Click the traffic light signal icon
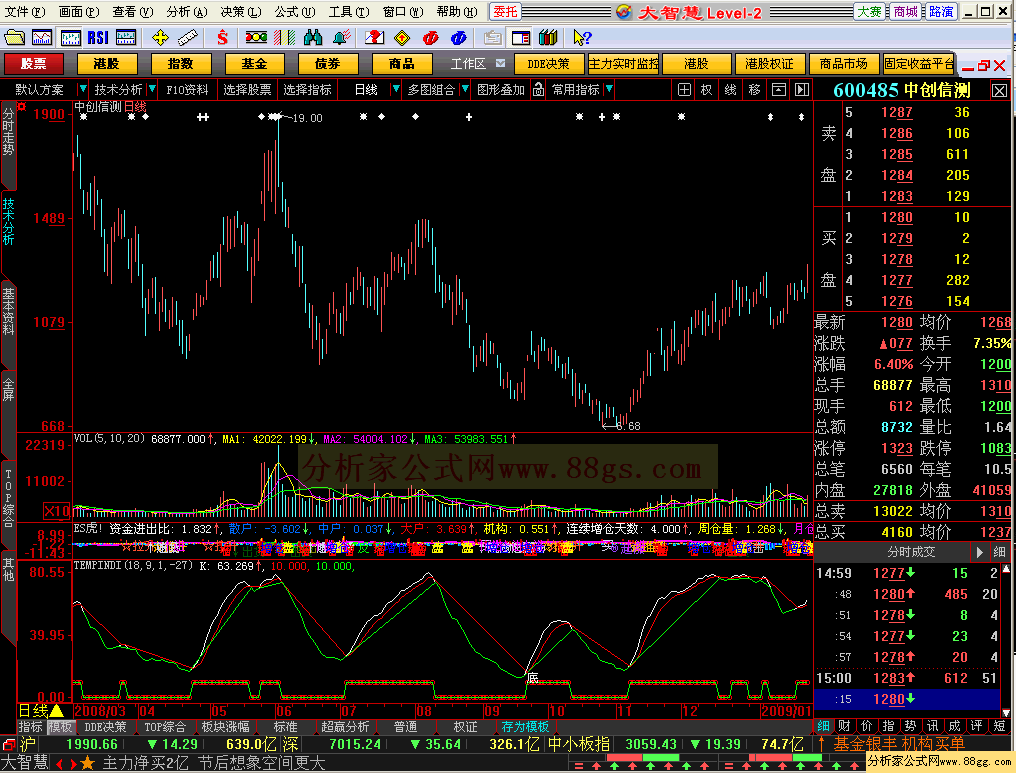 click(256, 38)
